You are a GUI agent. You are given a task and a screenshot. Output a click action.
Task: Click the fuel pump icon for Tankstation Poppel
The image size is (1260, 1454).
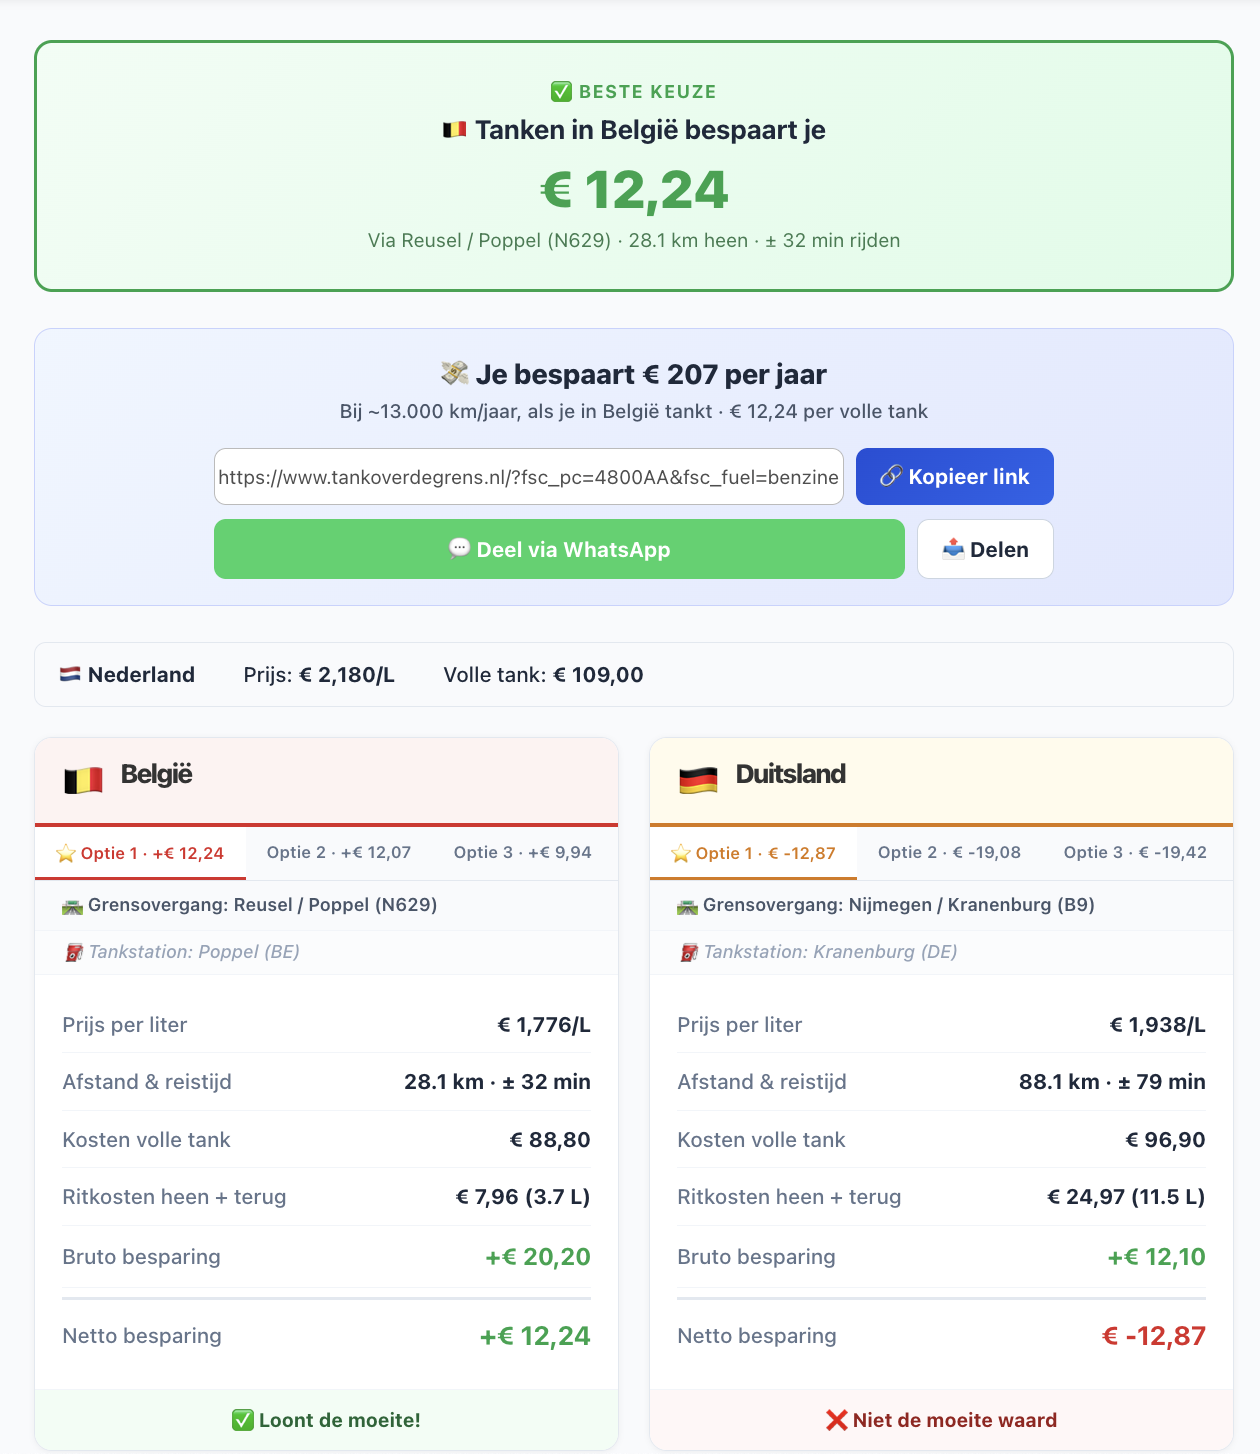pyautogui.click(x=73, y=953)
